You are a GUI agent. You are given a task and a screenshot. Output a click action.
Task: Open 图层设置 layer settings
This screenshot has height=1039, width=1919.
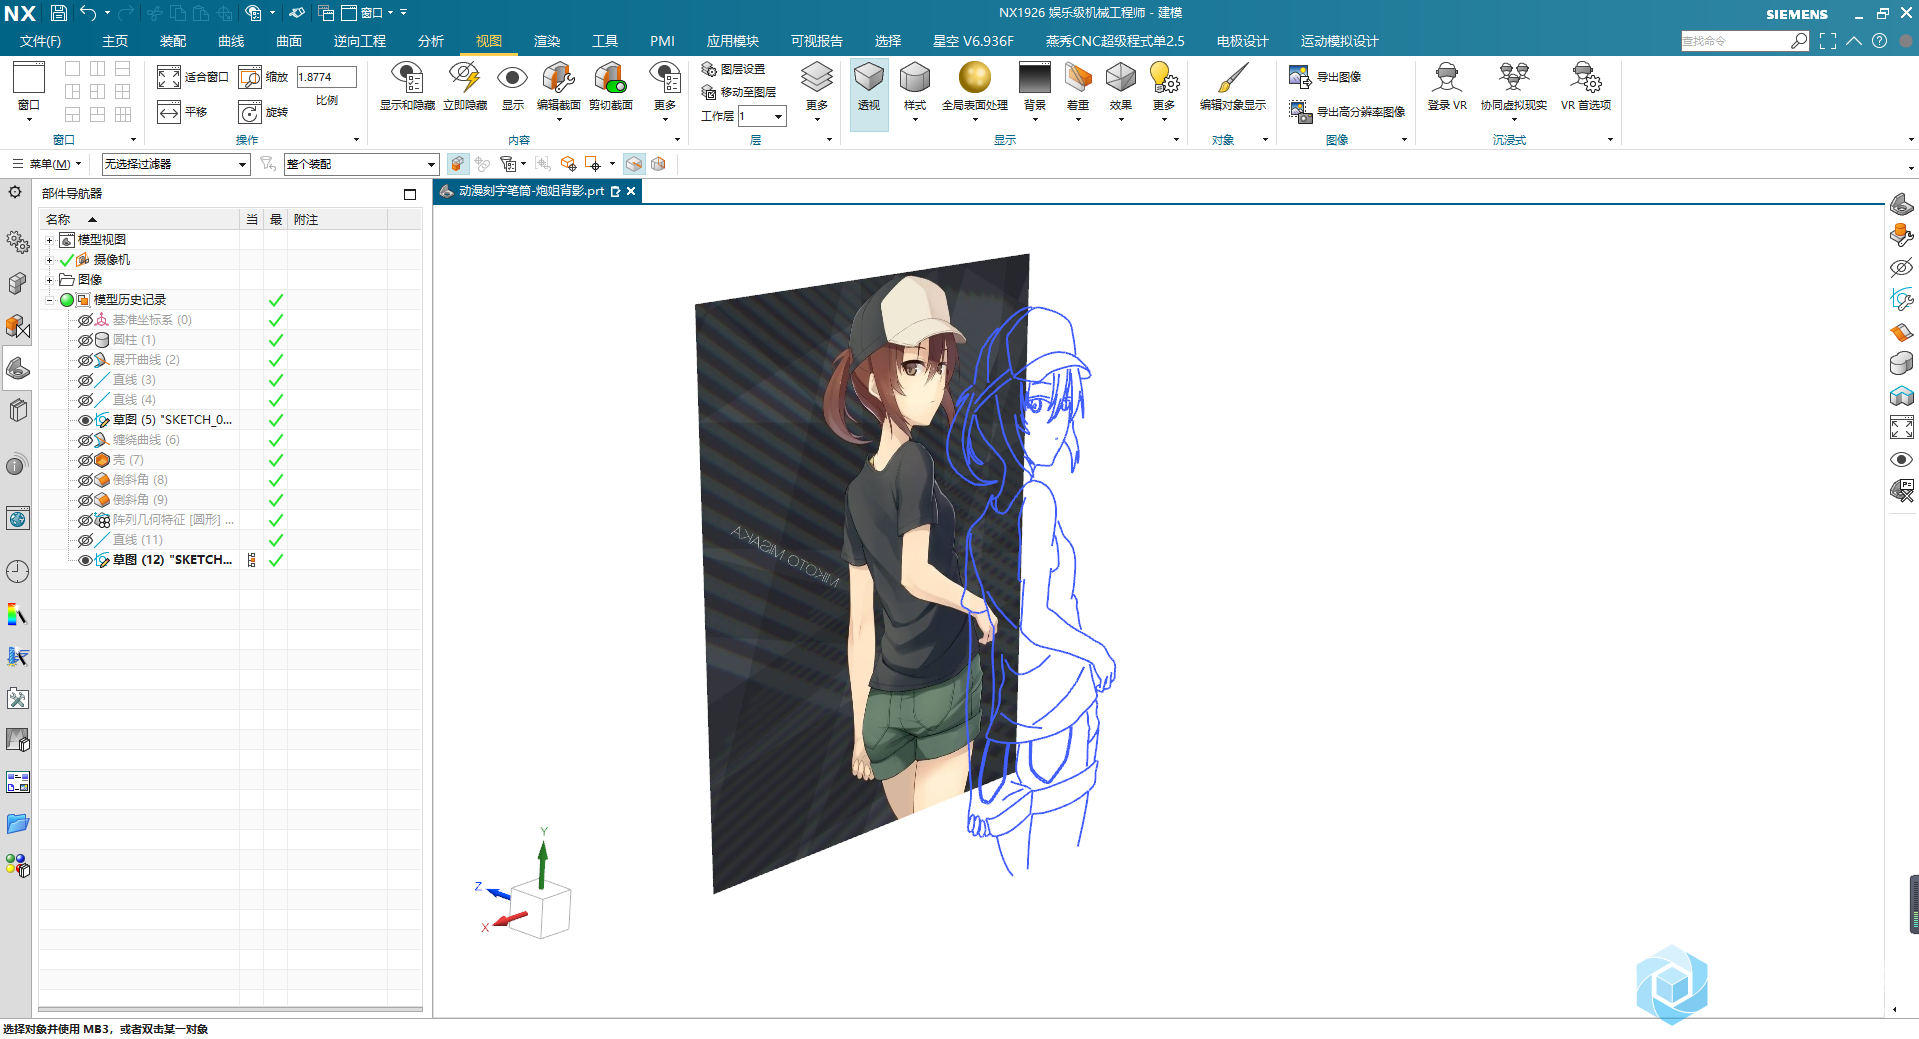[733, 69]
